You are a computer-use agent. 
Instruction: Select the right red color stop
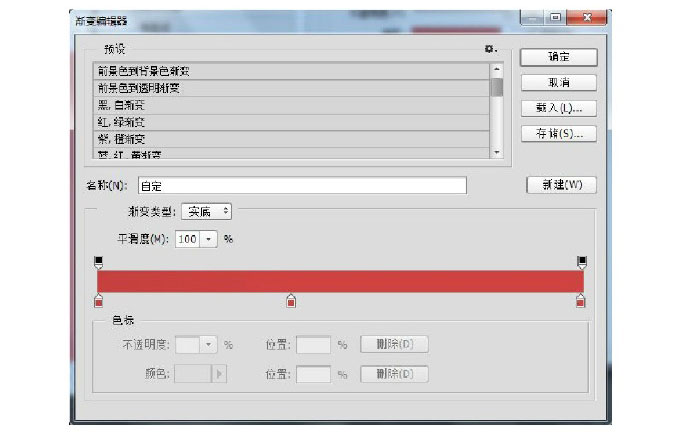pos(580,301)
